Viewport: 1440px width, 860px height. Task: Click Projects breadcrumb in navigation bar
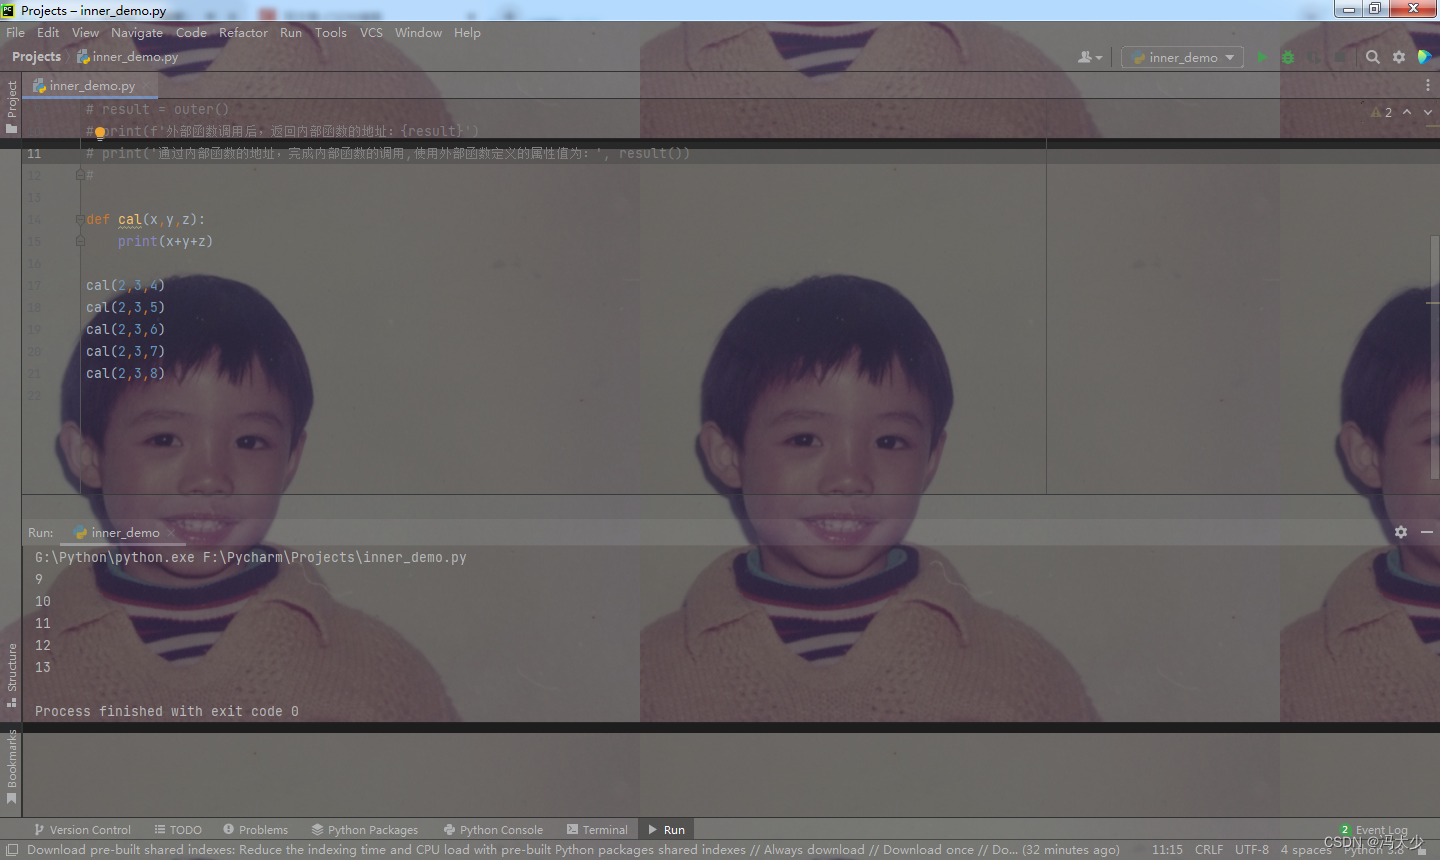click(36, 57)
